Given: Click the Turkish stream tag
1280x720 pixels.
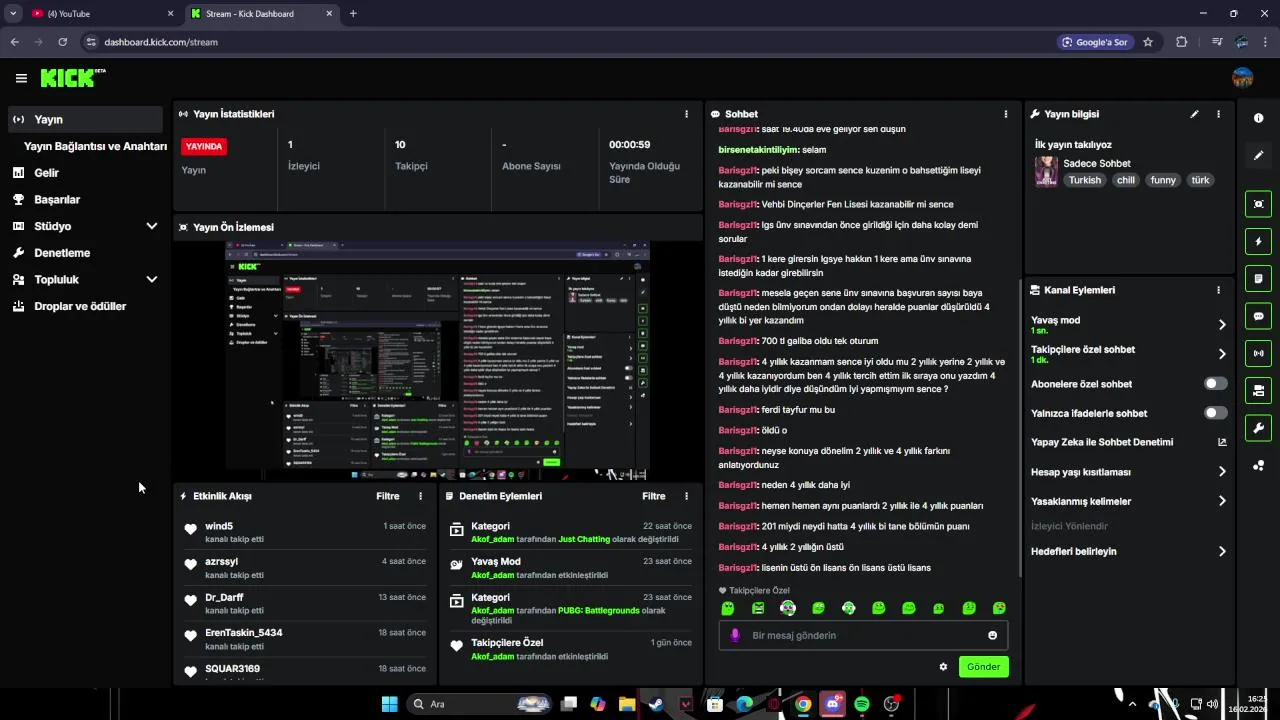Looking at the screenshot, I should (x=1084, y=180).
